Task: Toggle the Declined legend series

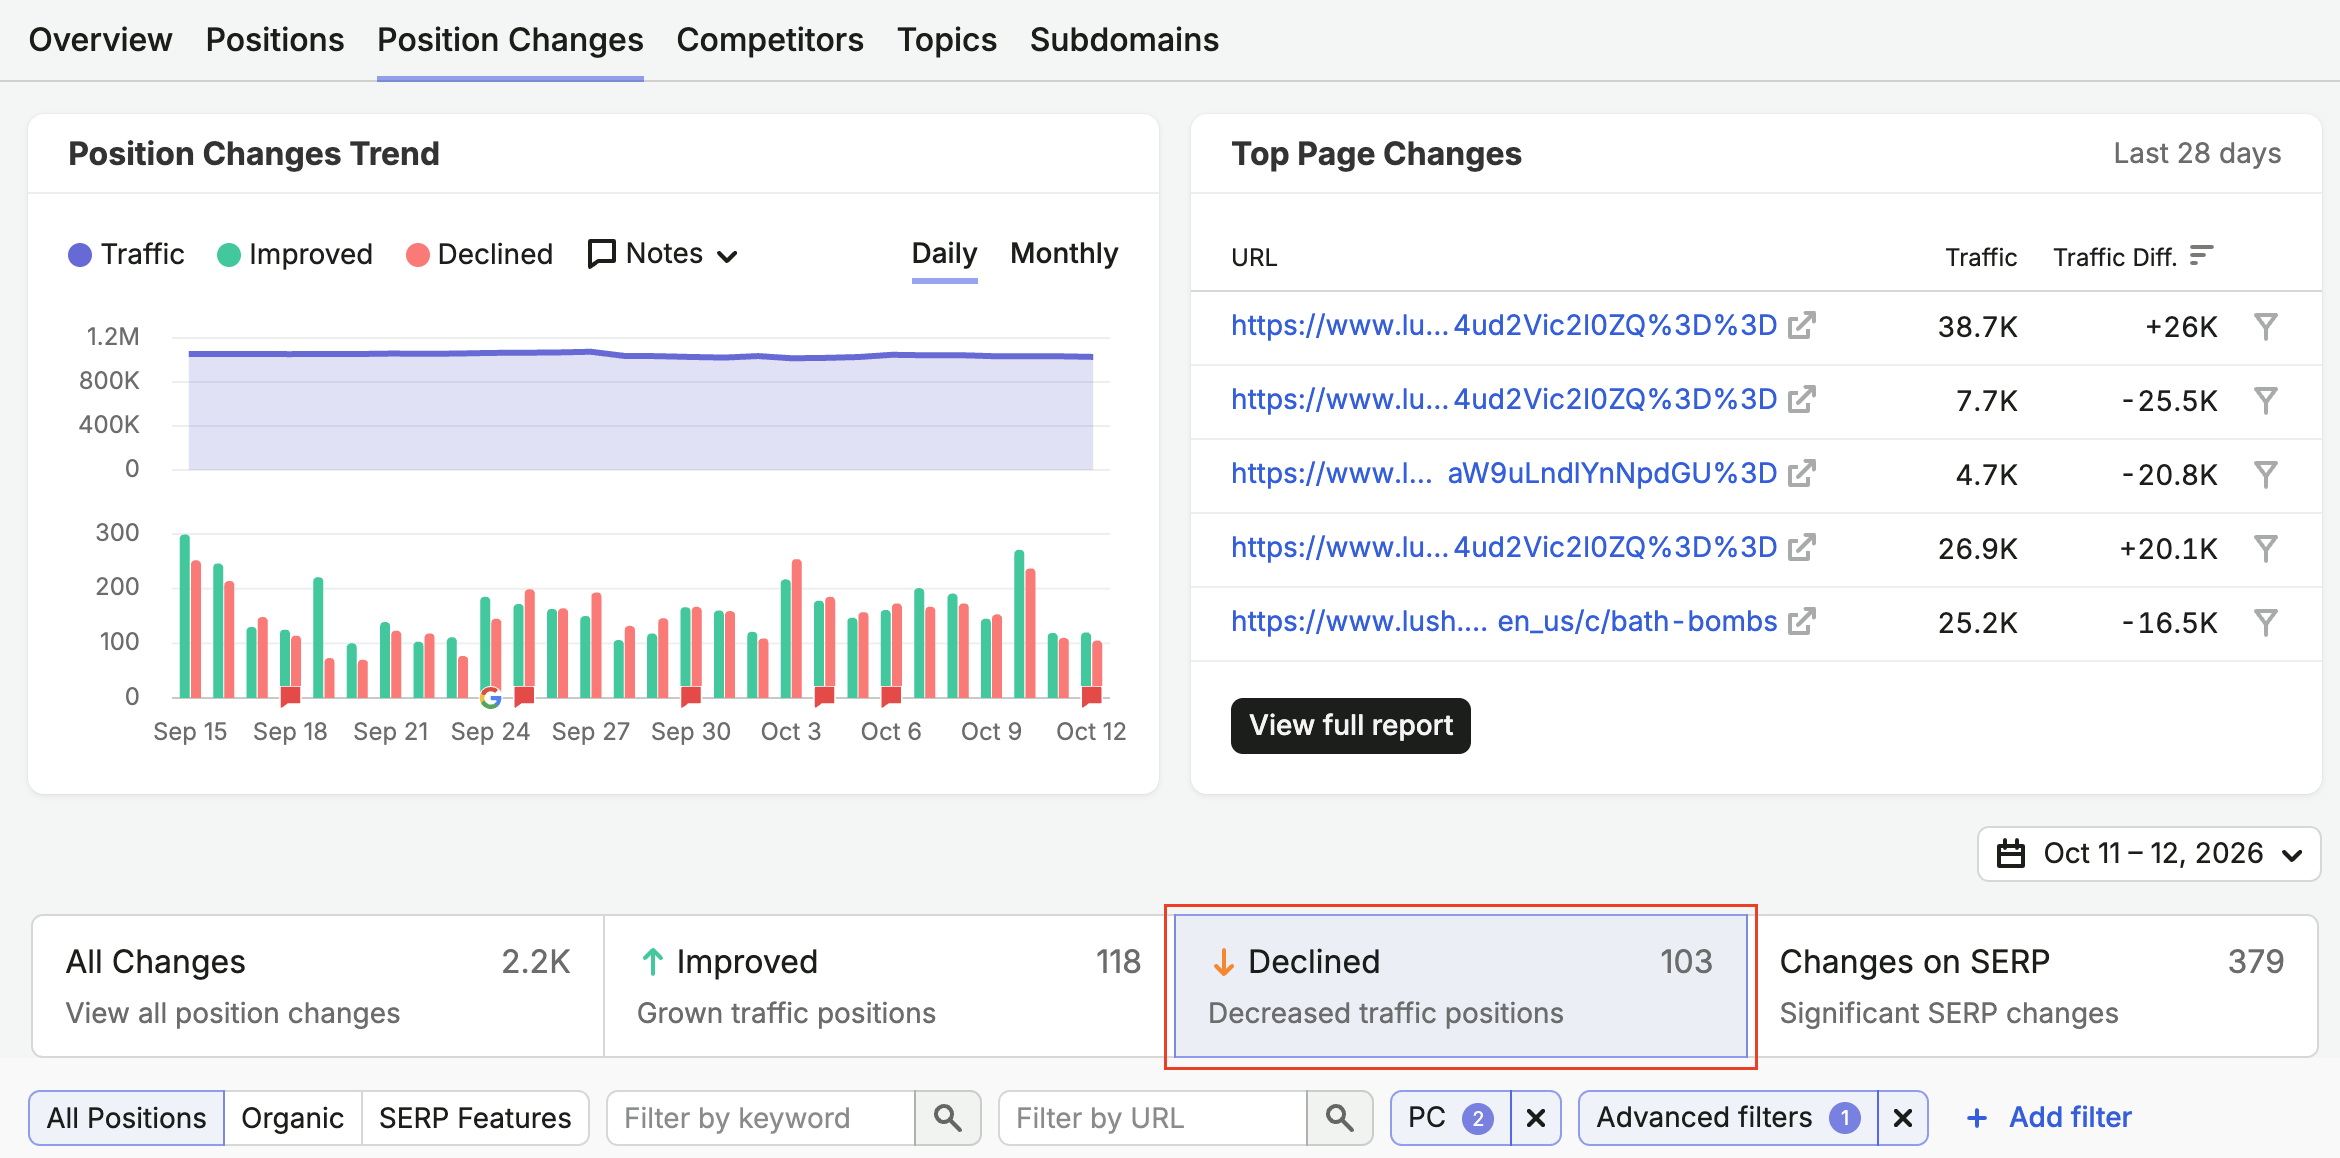Action: click(x=479, y=255)
